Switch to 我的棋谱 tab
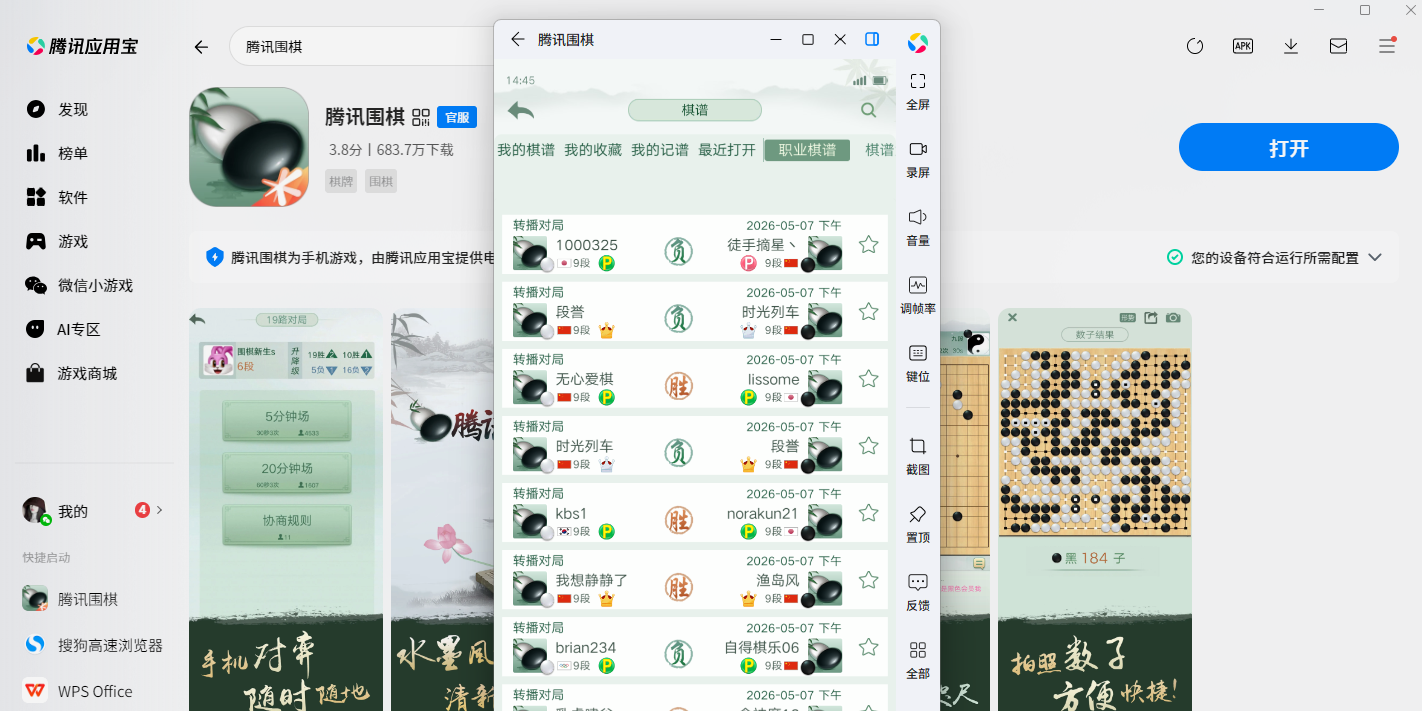 point(526,150)
